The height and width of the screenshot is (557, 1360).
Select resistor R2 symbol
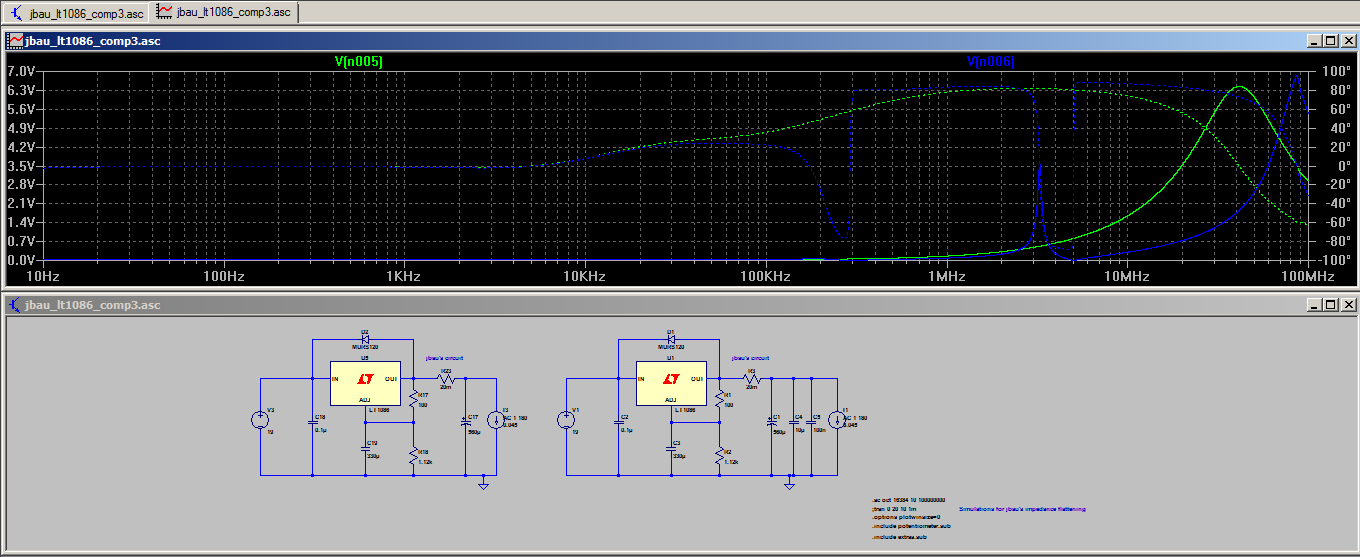click(720, 456)
